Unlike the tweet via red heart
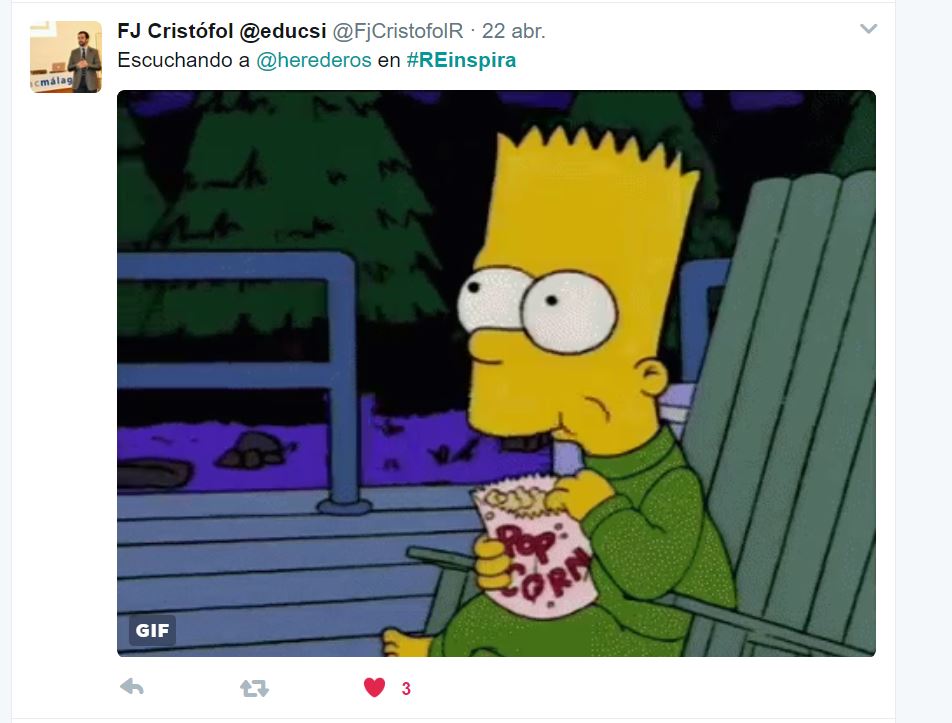Image resolution: width=952 pixels, height=723 pixels. [x=374, y=687]
